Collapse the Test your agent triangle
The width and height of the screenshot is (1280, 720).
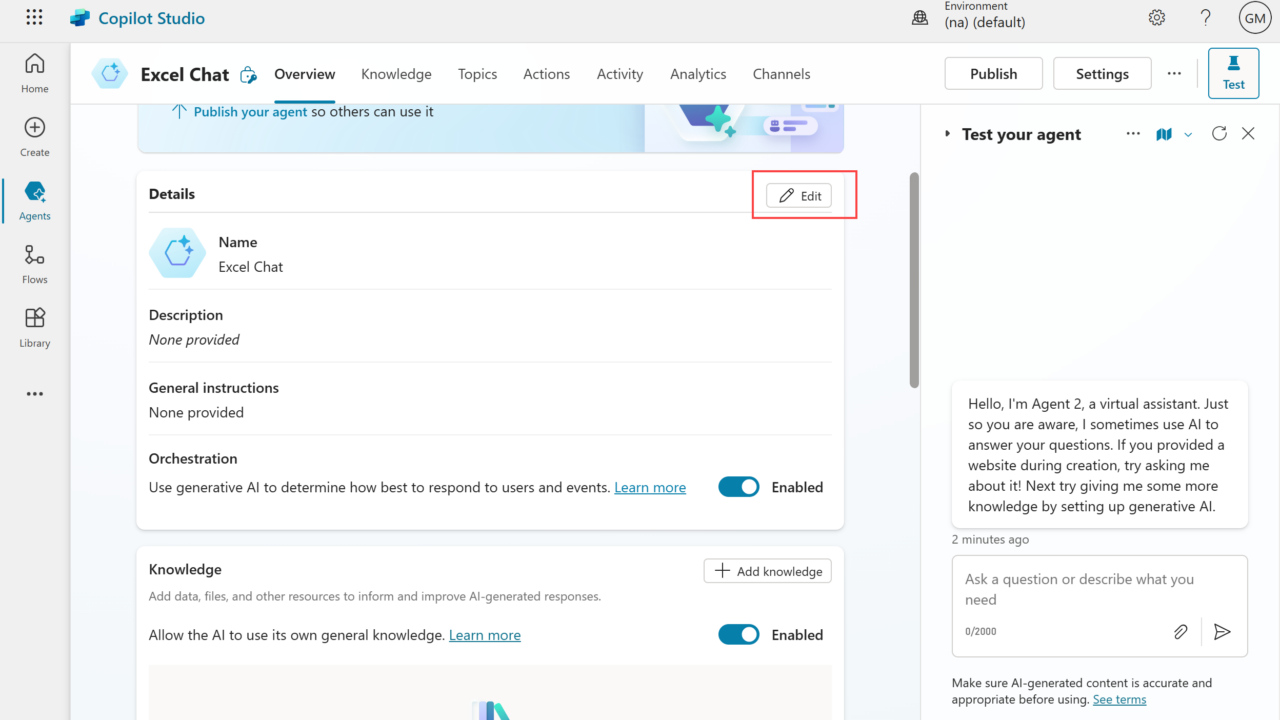click(947, 134)
